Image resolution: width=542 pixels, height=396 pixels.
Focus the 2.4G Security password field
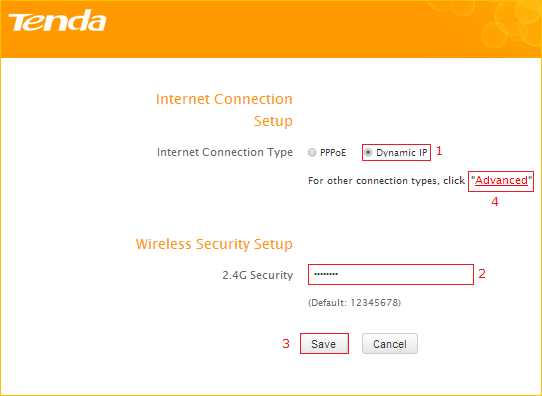point(391,274)
